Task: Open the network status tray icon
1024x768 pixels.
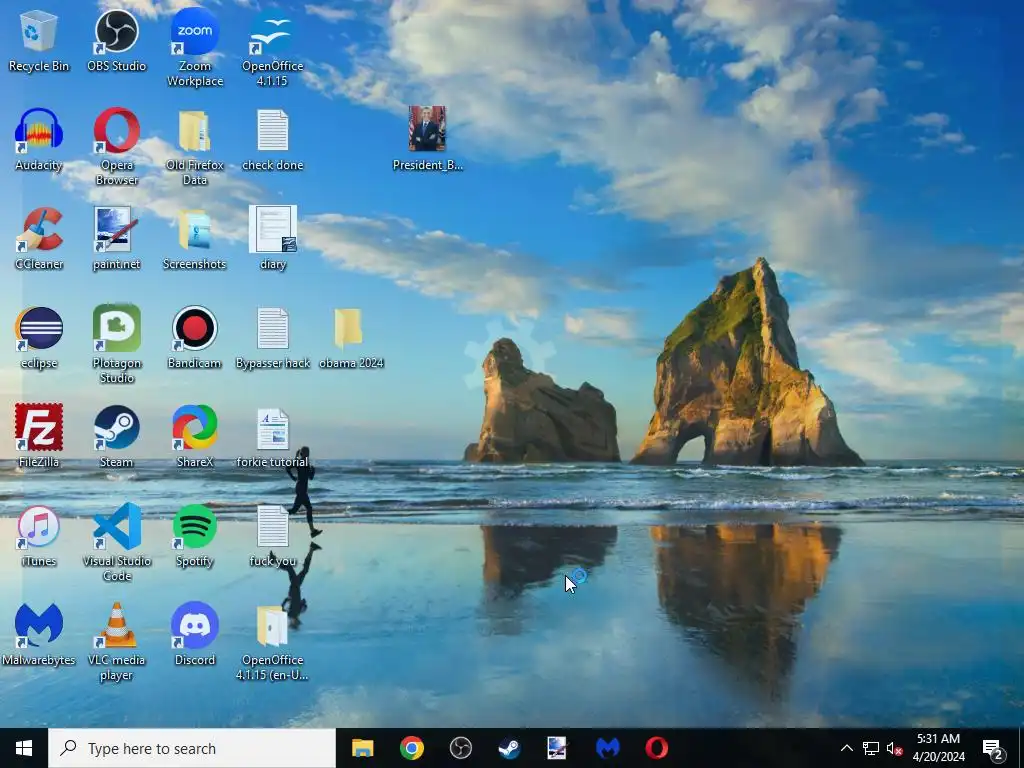Action: click(871, 748)
